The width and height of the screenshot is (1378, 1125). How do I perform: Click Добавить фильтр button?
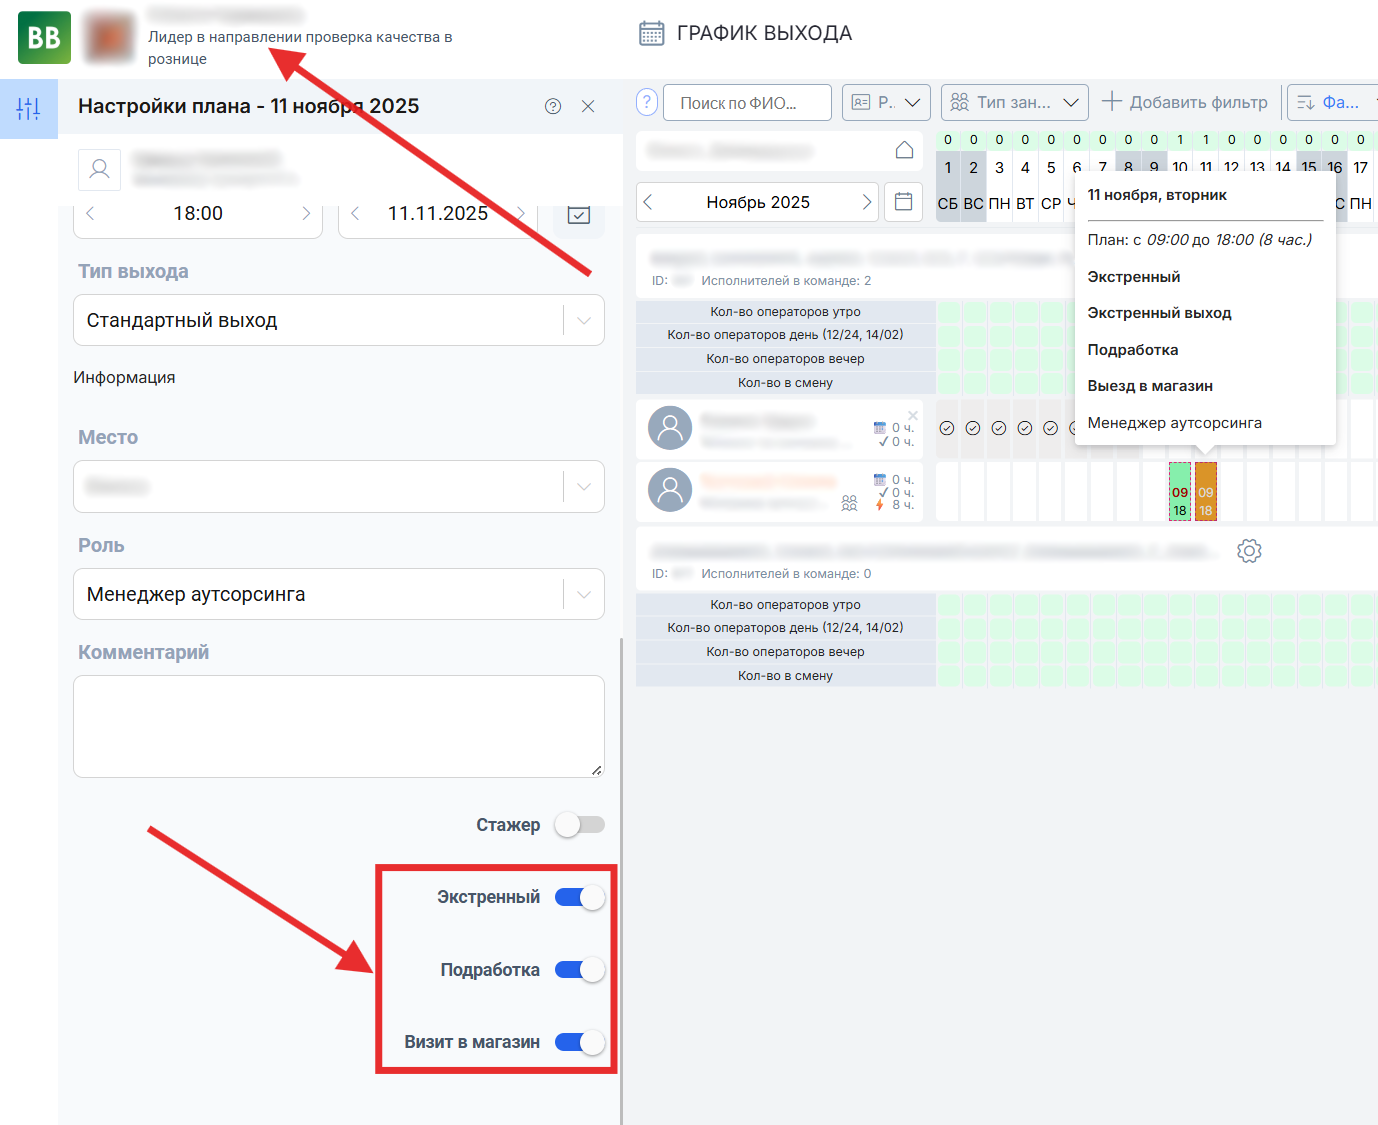point(1185,102)
